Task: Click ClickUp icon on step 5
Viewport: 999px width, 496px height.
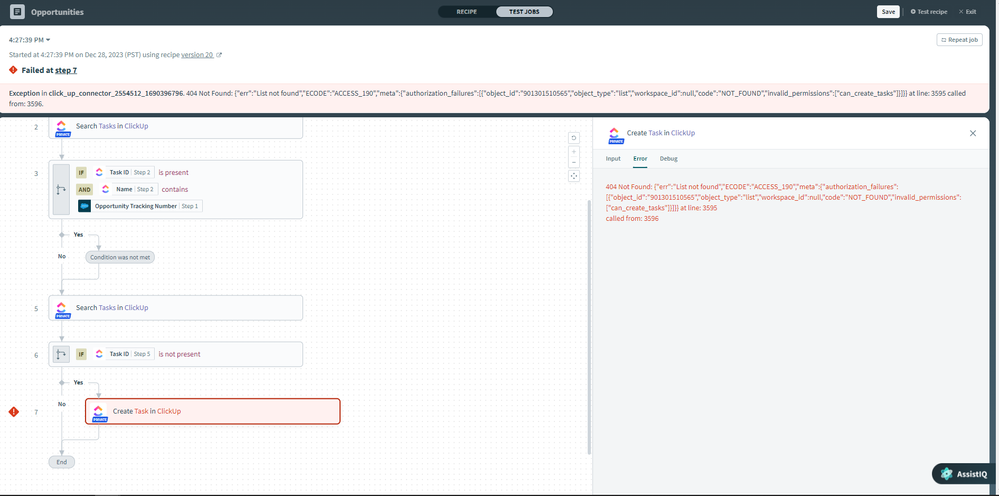Action: coord(62,308)
